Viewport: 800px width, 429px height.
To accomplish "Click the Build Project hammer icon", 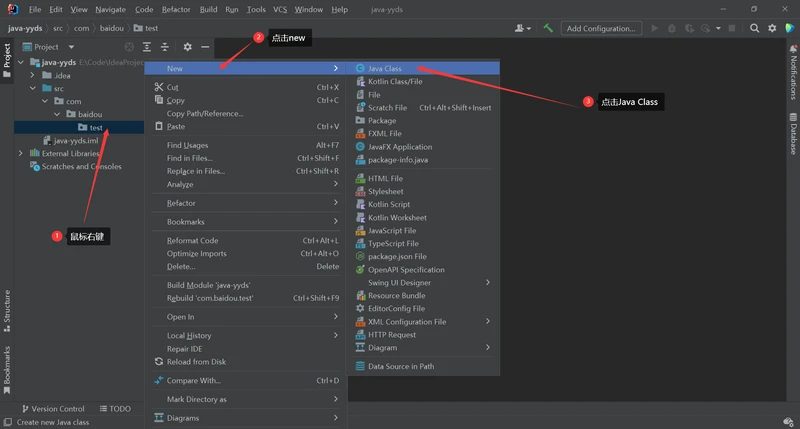I will pyautogui.click(x=549, y=28).
